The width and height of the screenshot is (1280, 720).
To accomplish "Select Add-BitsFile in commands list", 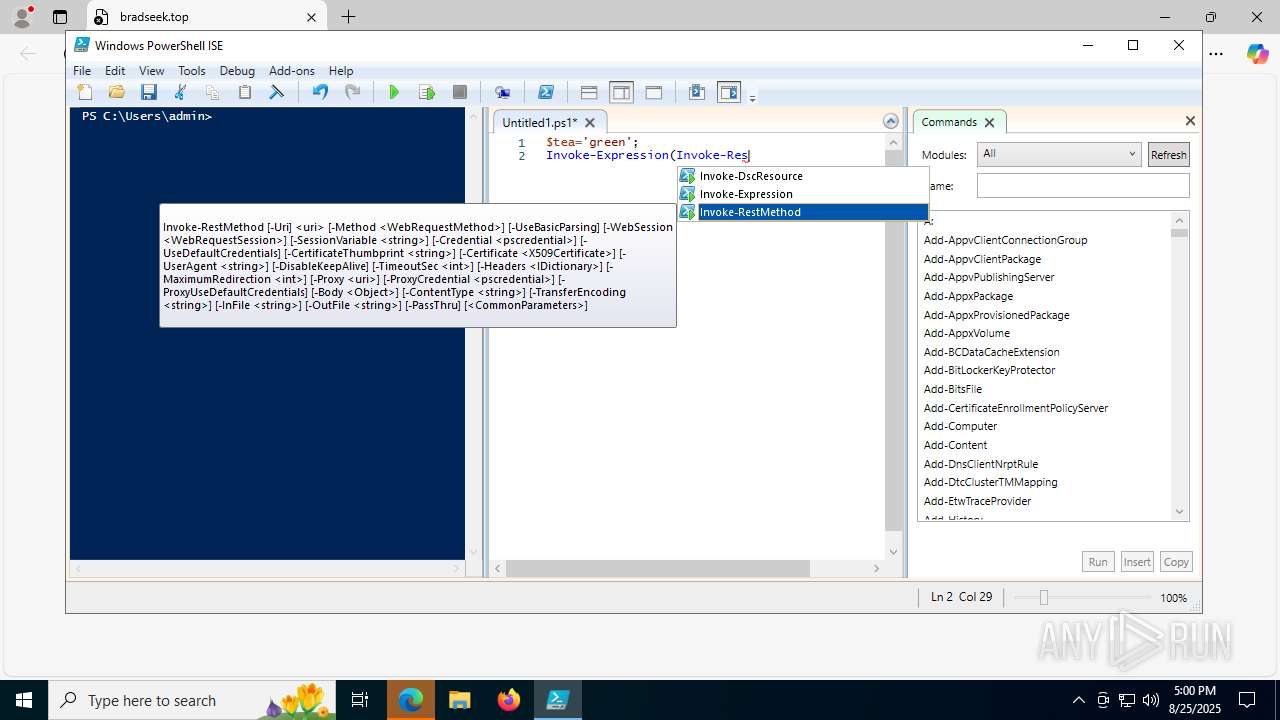I will (x=953, y=389).
